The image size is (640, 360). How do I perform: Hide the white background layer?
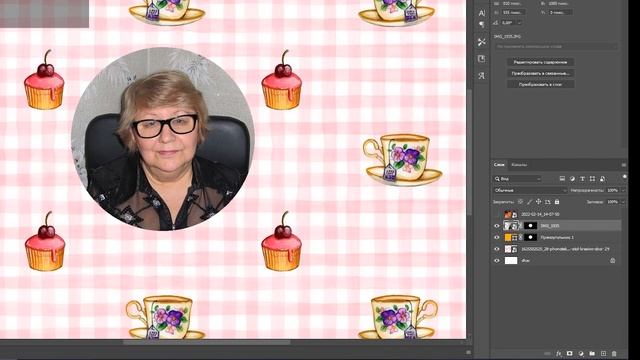click(497, 260)
